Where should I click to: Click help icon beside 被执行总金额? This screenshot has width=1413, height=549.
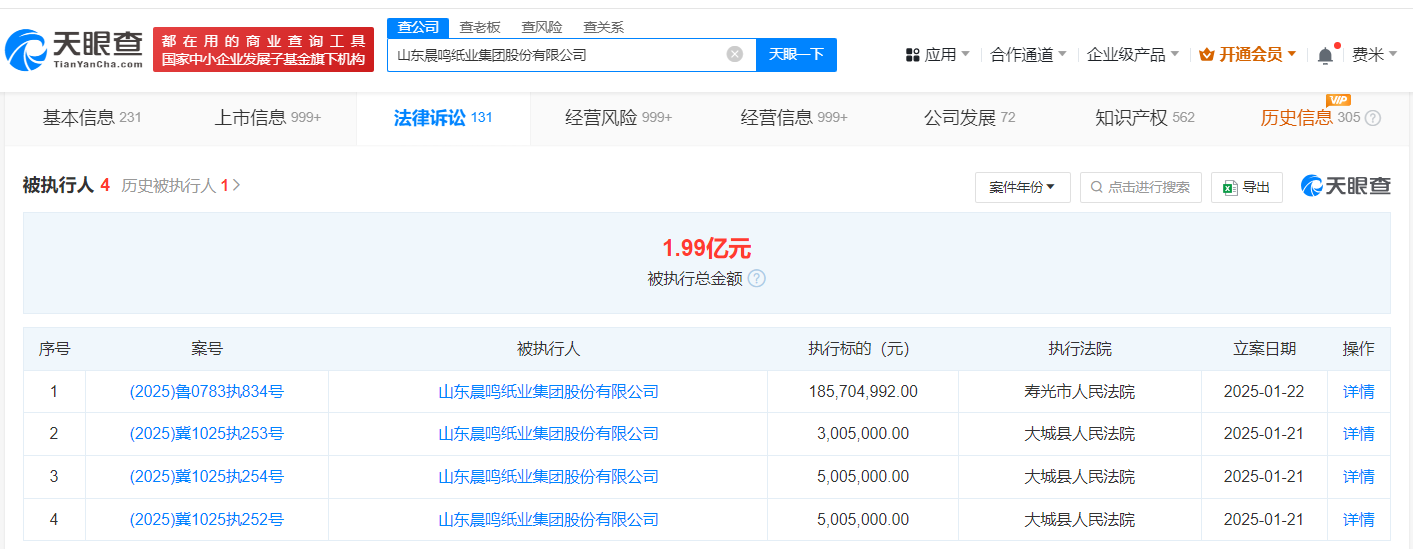(757, 279)
